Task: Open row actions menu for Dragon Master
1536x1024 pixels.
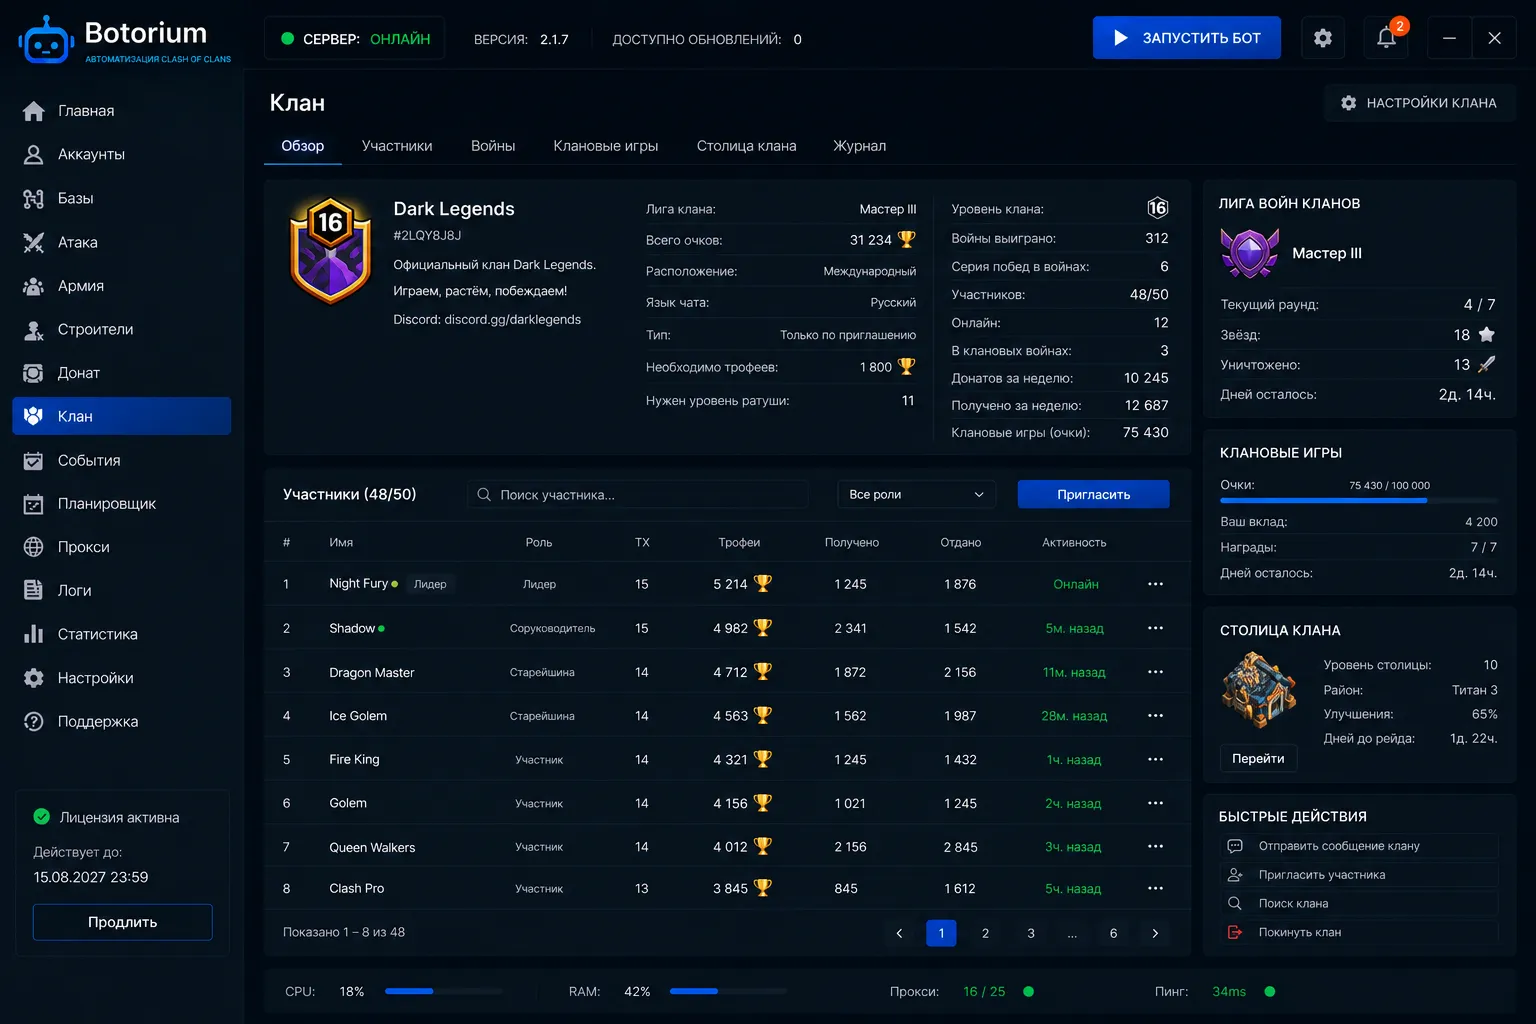Action: 1155,672
